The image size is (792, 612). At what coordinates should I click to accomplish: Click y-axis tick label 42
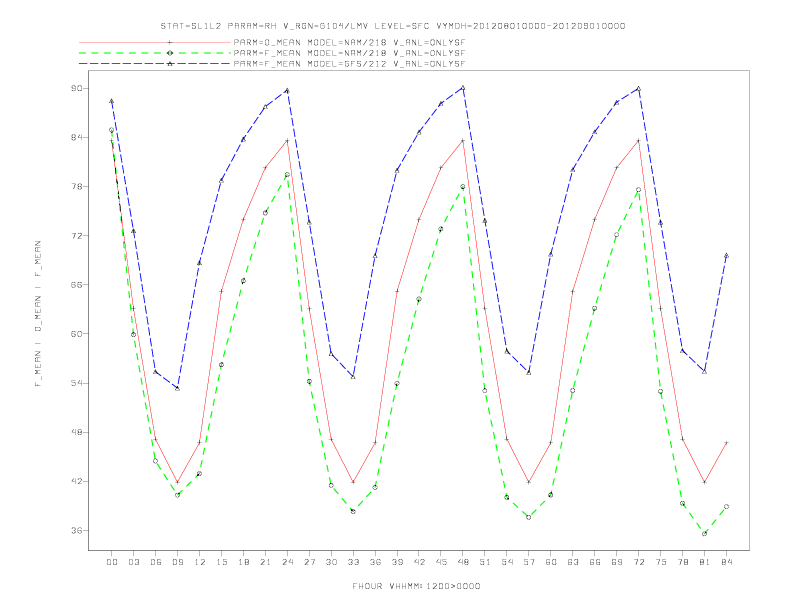tap(77, 481)
